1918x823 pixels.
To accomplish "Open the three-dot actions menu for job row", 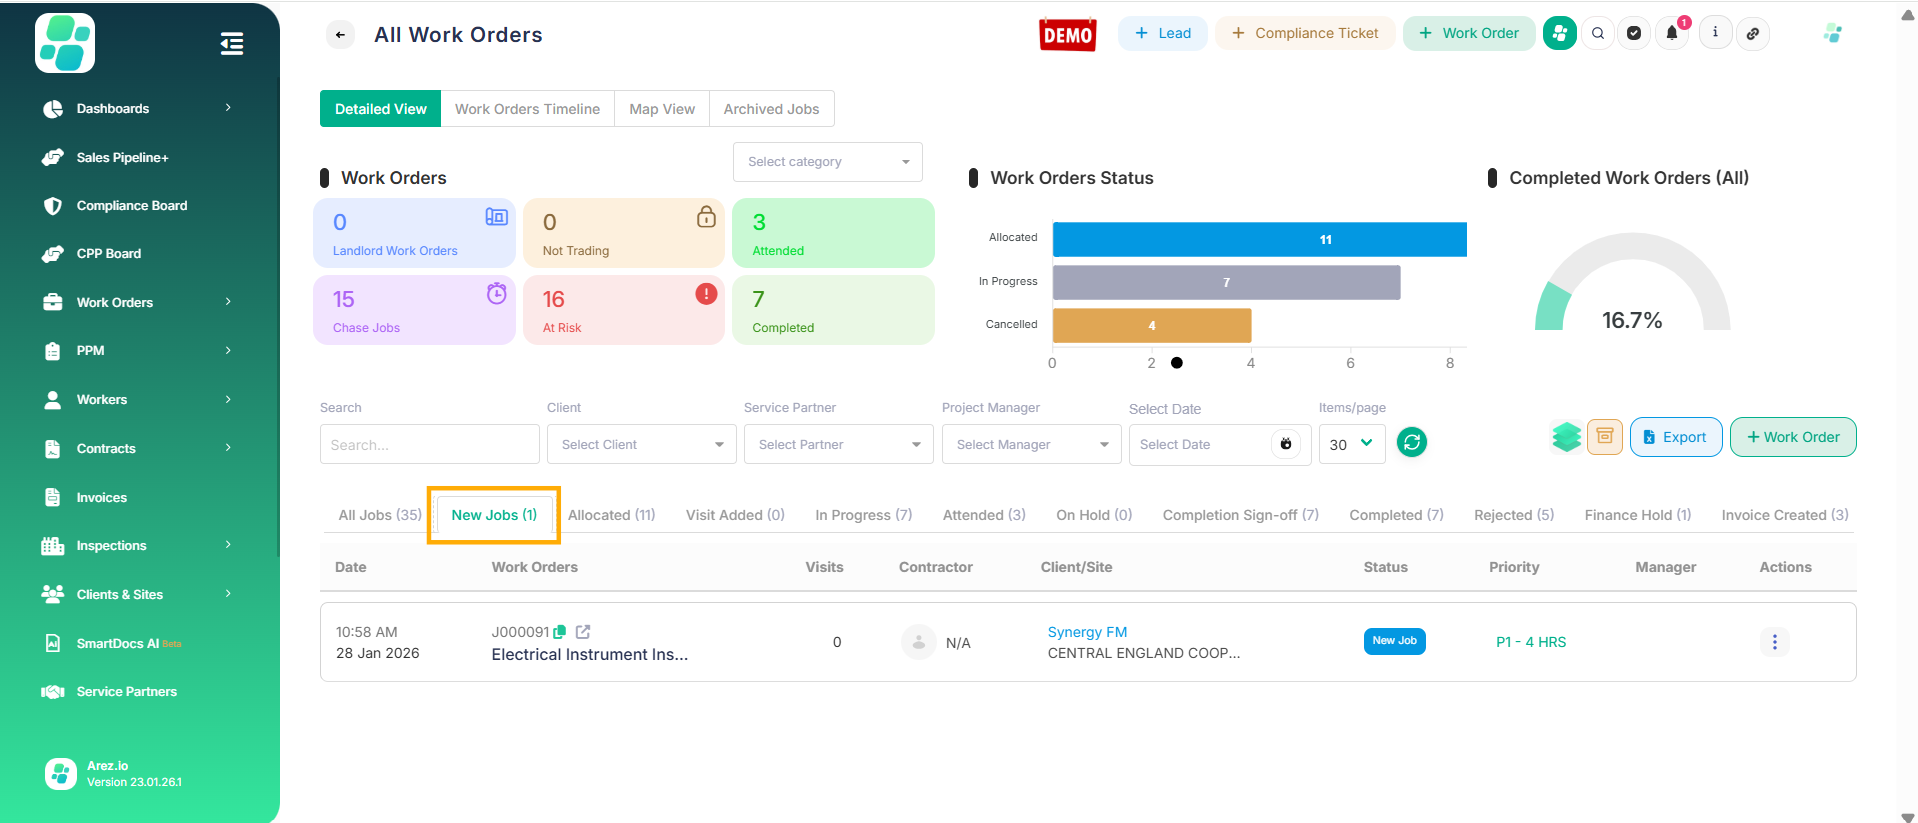I will point(1774,642).
